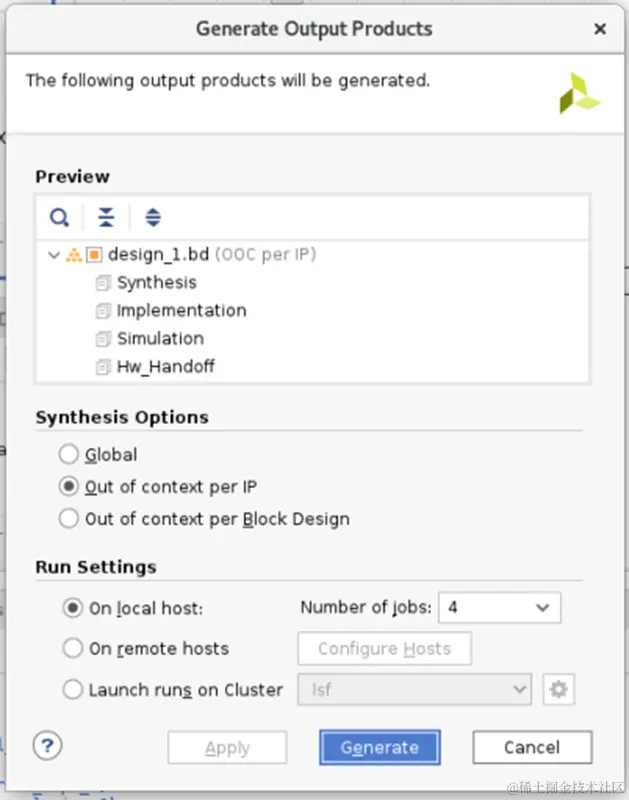Open the lsf cluster dropdown

pyautogui.click(x=414, y=689)
